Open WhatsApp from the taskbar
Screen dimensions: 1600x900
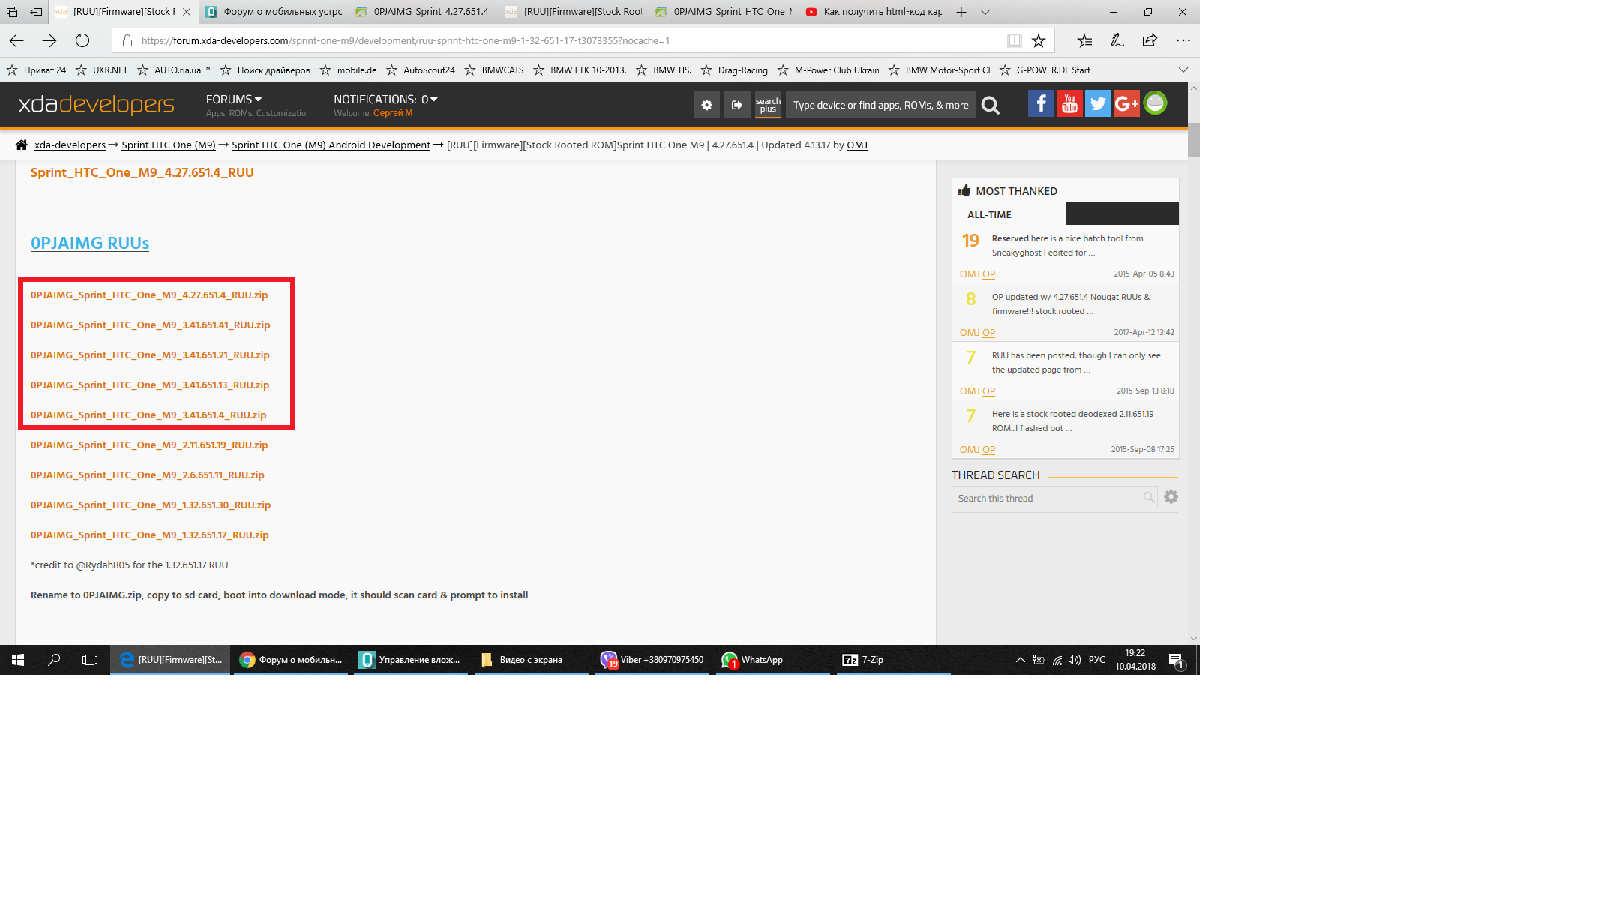773,660
